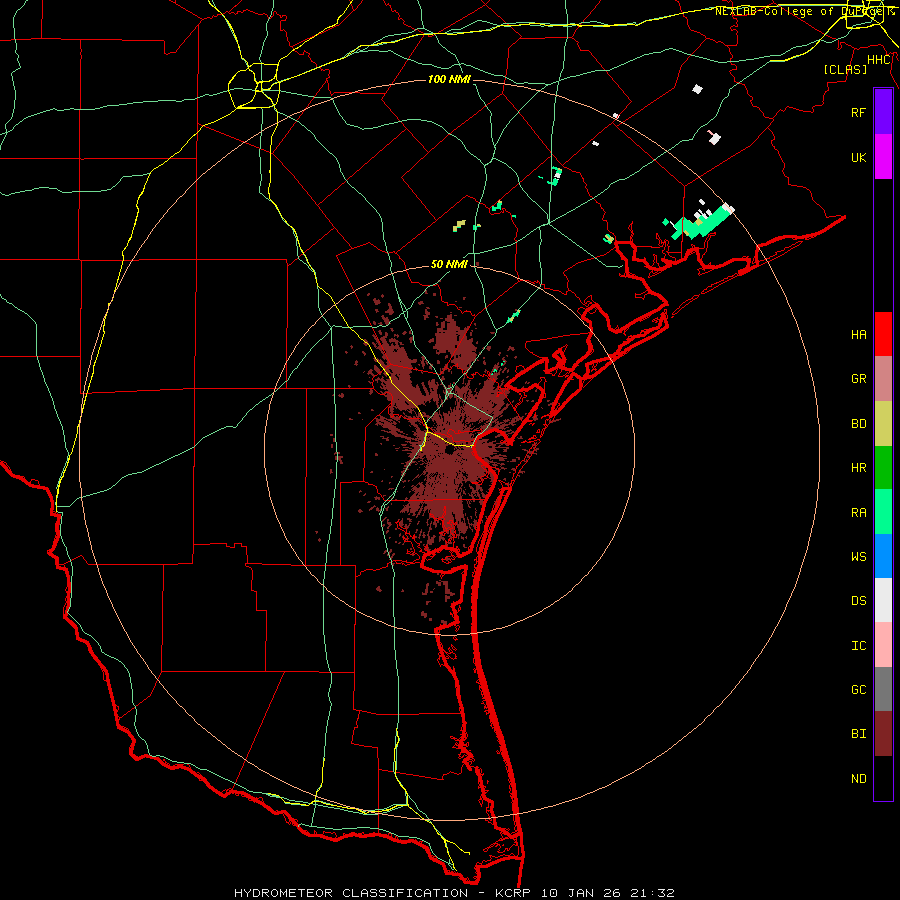This screenshot has width=900, height=900.
Task: Click the [CLAS] legend header
Action: coord(845,69)
